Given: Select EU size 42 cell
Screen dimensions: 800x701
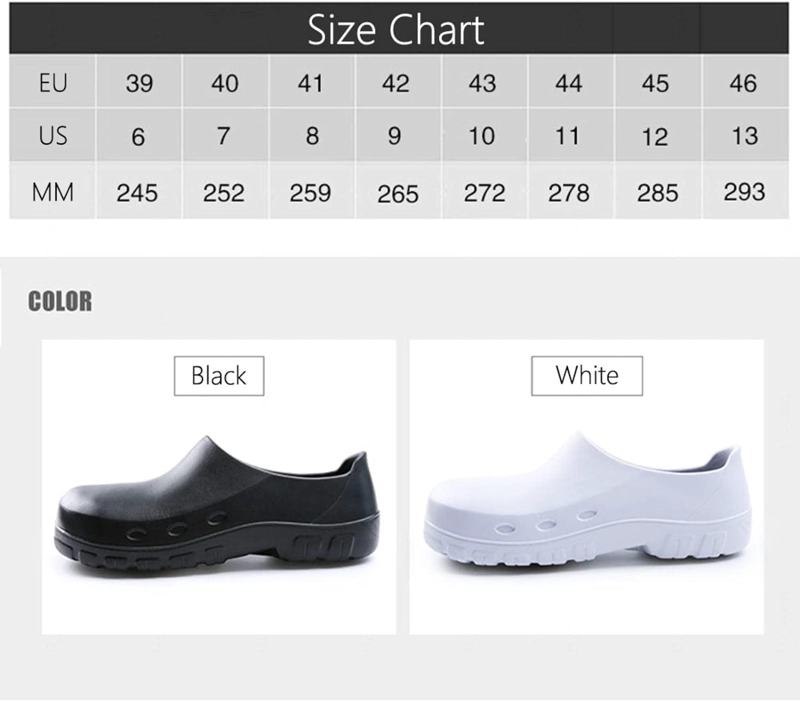Looking at the screenshot, I should tap(398, 82).
